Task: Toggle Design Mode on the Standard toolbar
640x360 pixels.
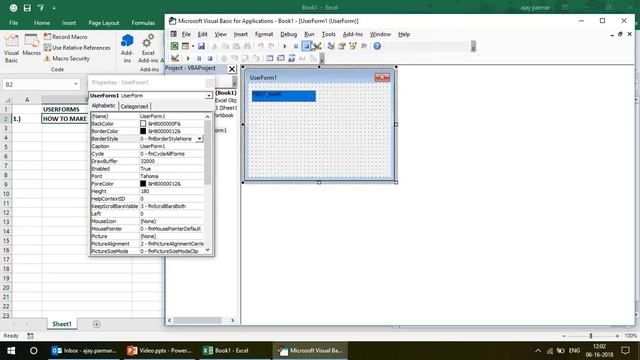Action: coord(317,46)
